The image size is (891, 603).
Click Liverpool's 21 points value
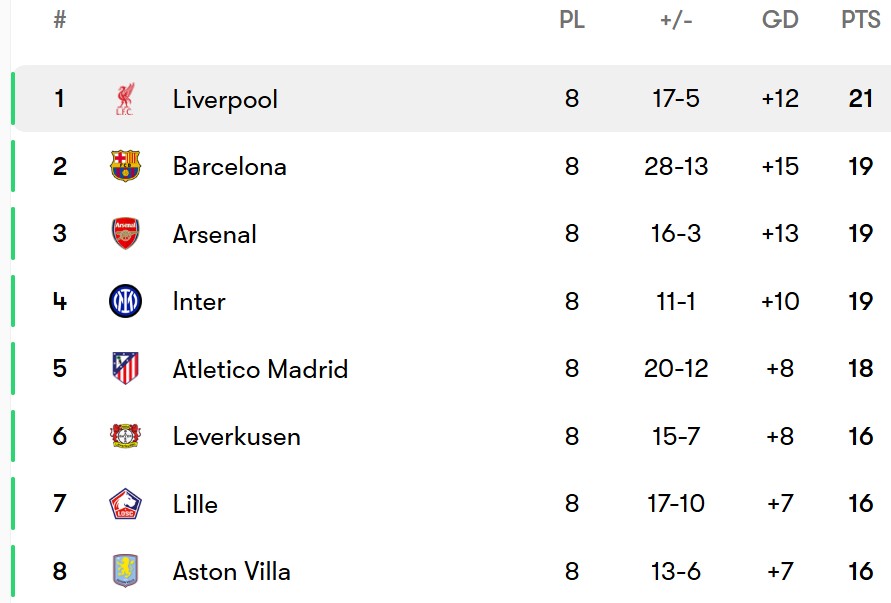coord(860,98)
